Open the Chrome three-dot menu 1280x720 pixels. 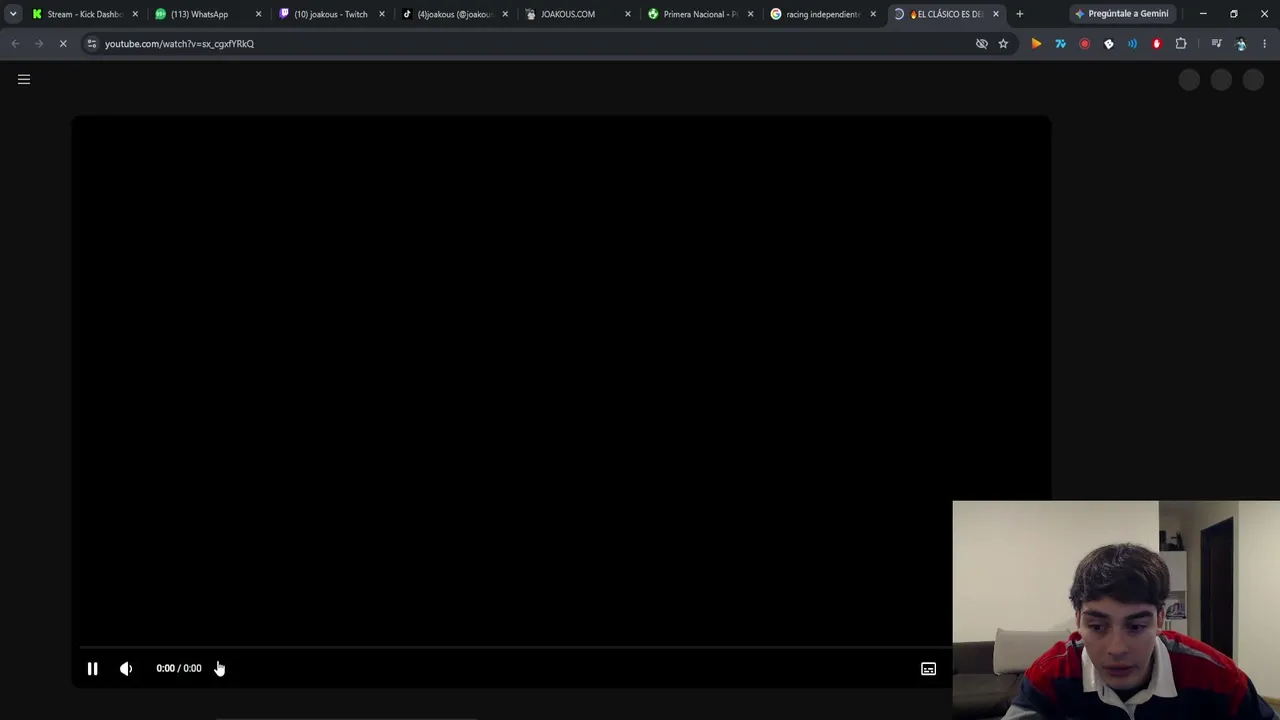coord(1264,44)
